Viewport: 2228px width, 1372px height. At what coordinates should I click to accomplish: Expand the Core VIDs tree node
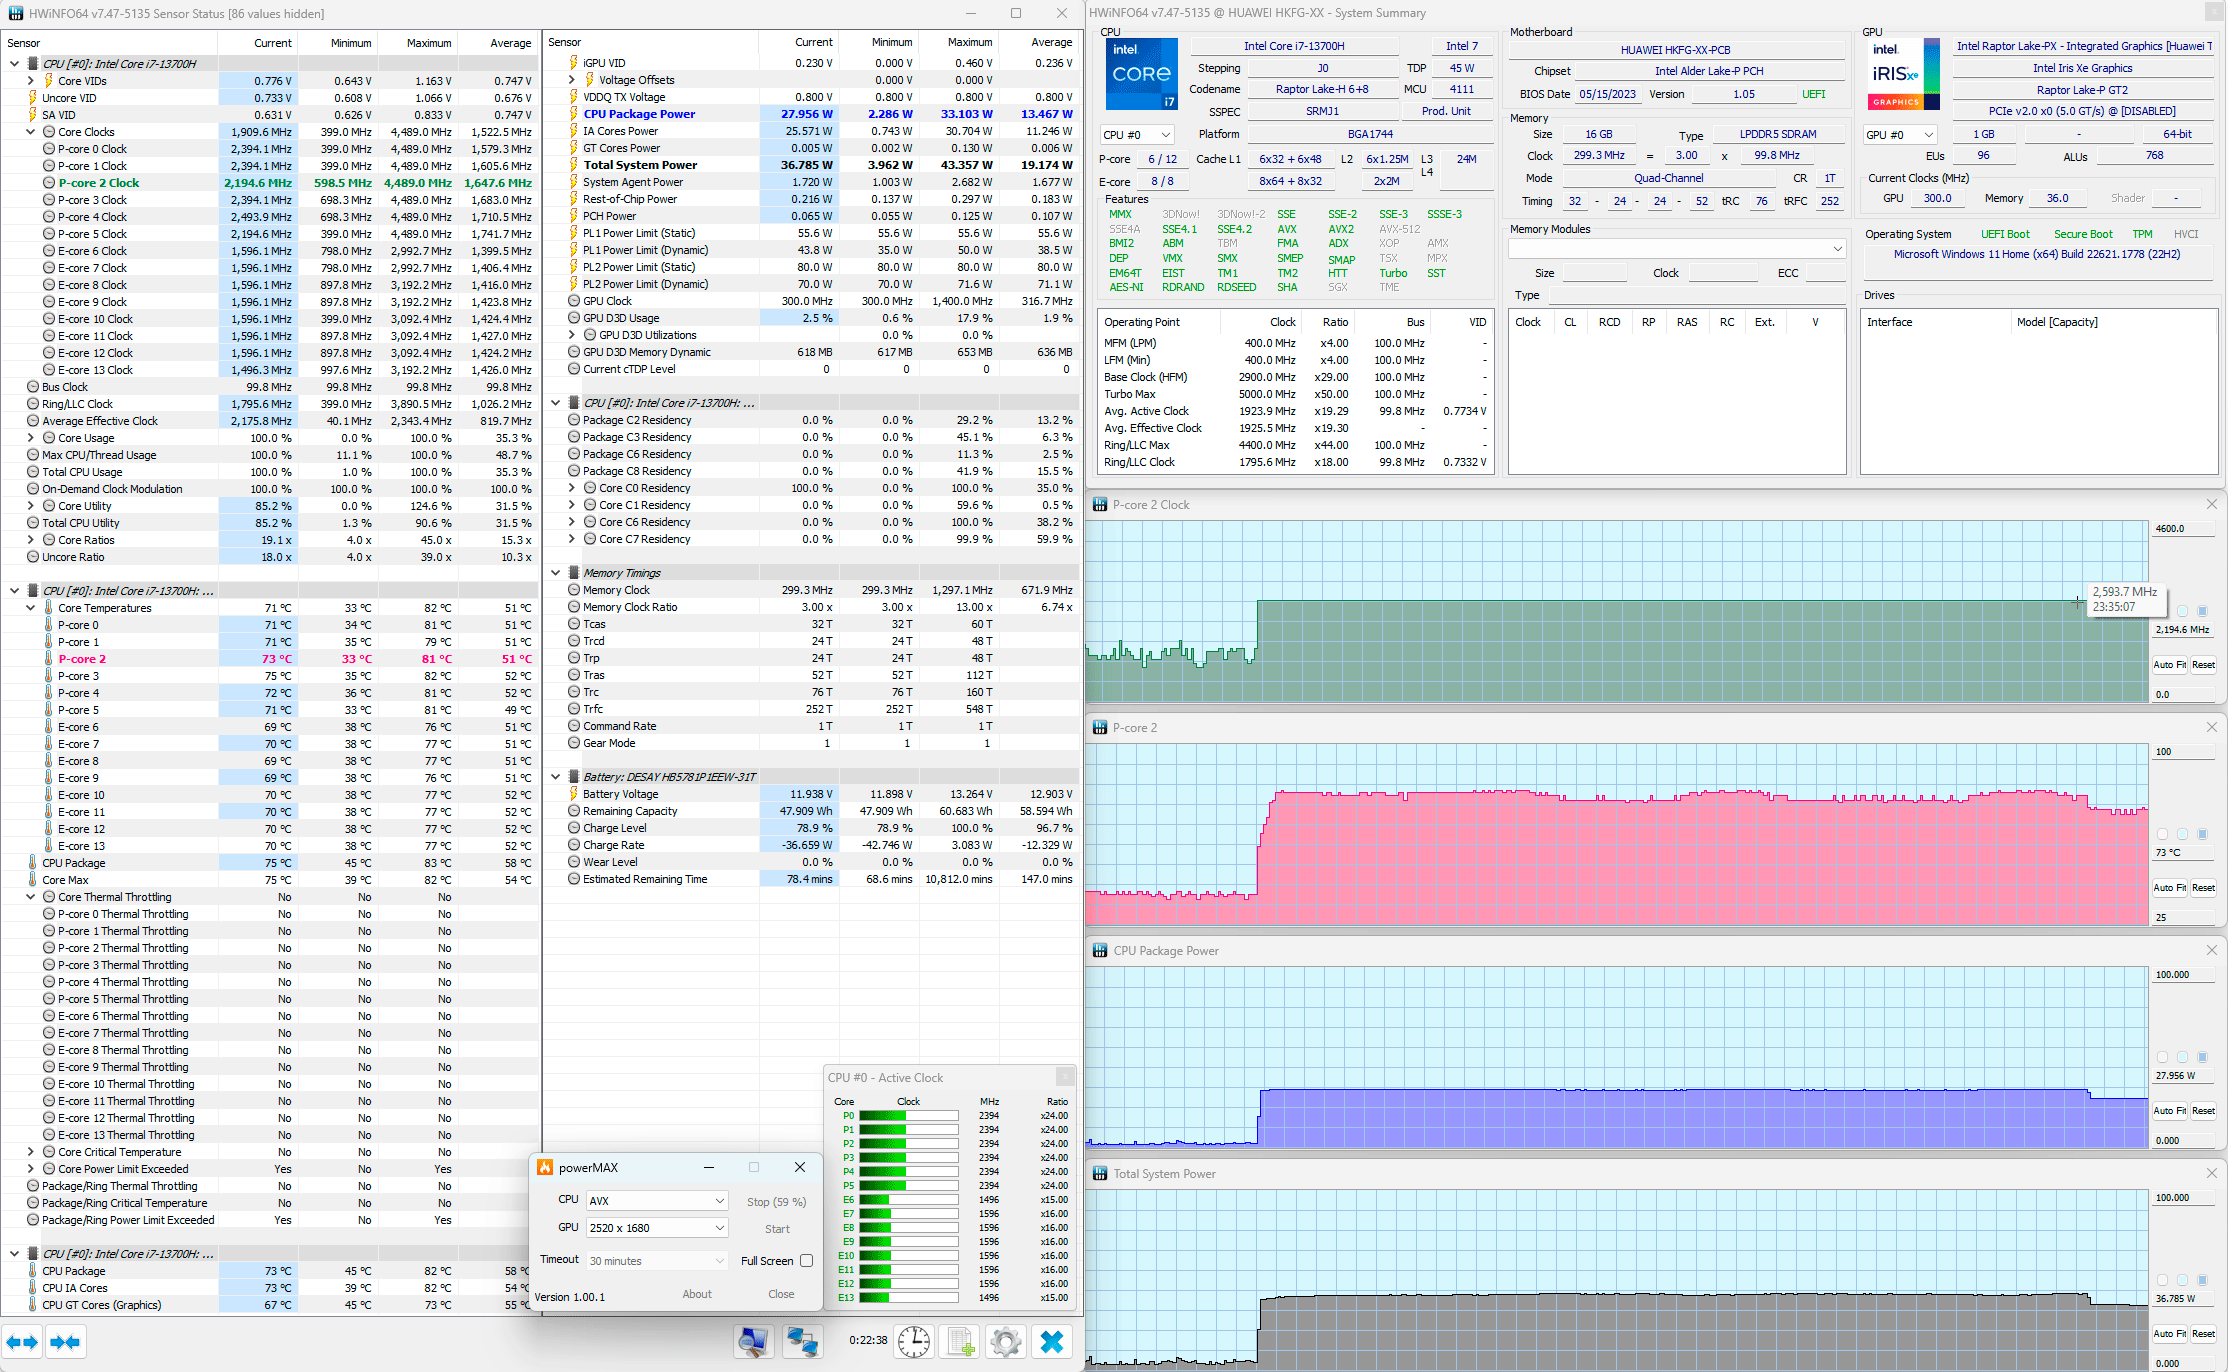pos(31,81)
